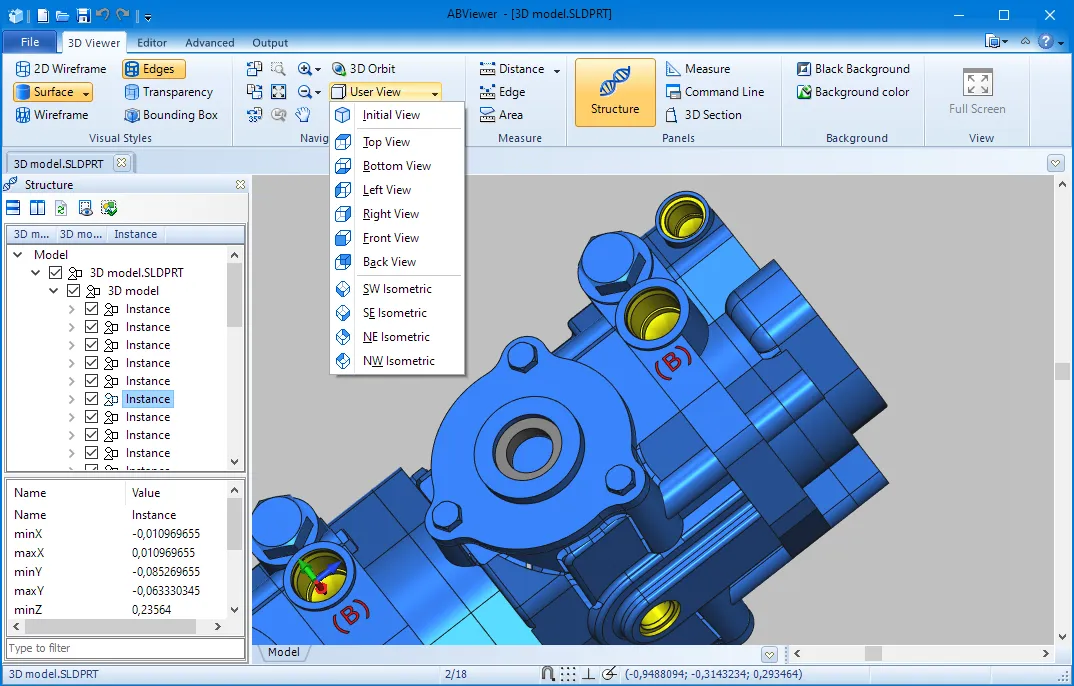The image size is (1074, 686).
Task: Choose Initial View from the menu
Action: [397, 115]
